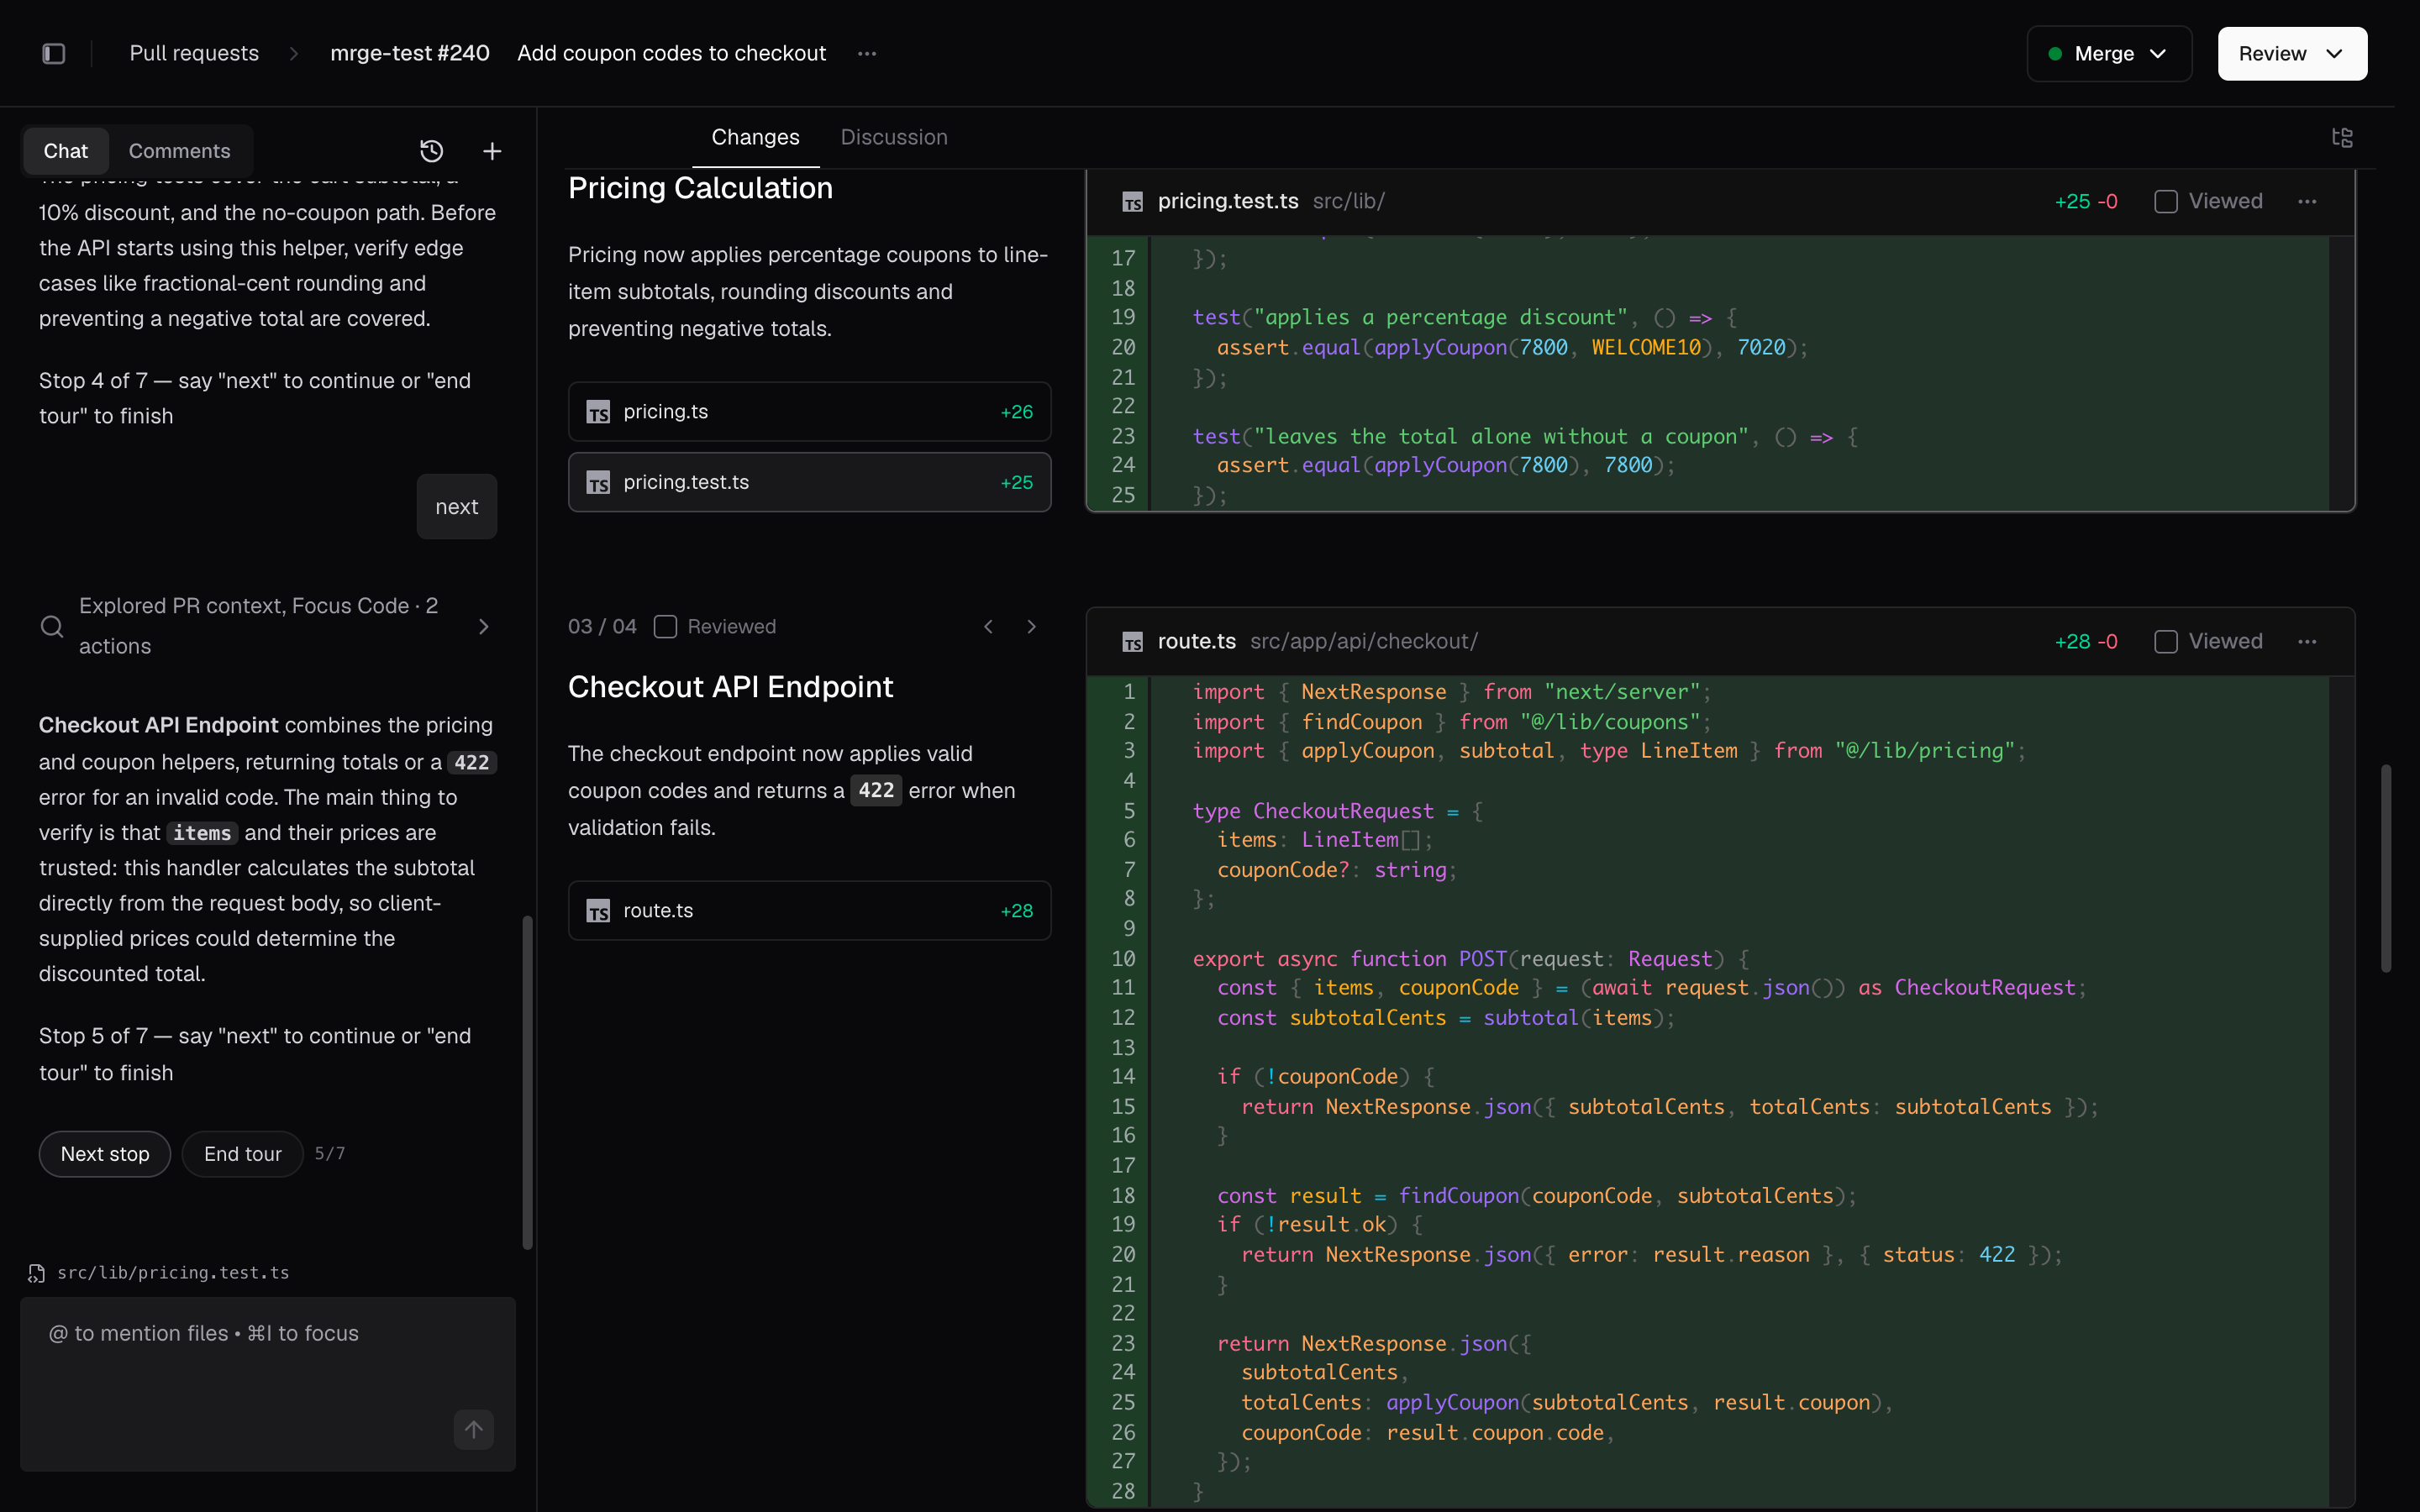Click the src/lib/pricing.test.ts context chip

click(160, 1273)
